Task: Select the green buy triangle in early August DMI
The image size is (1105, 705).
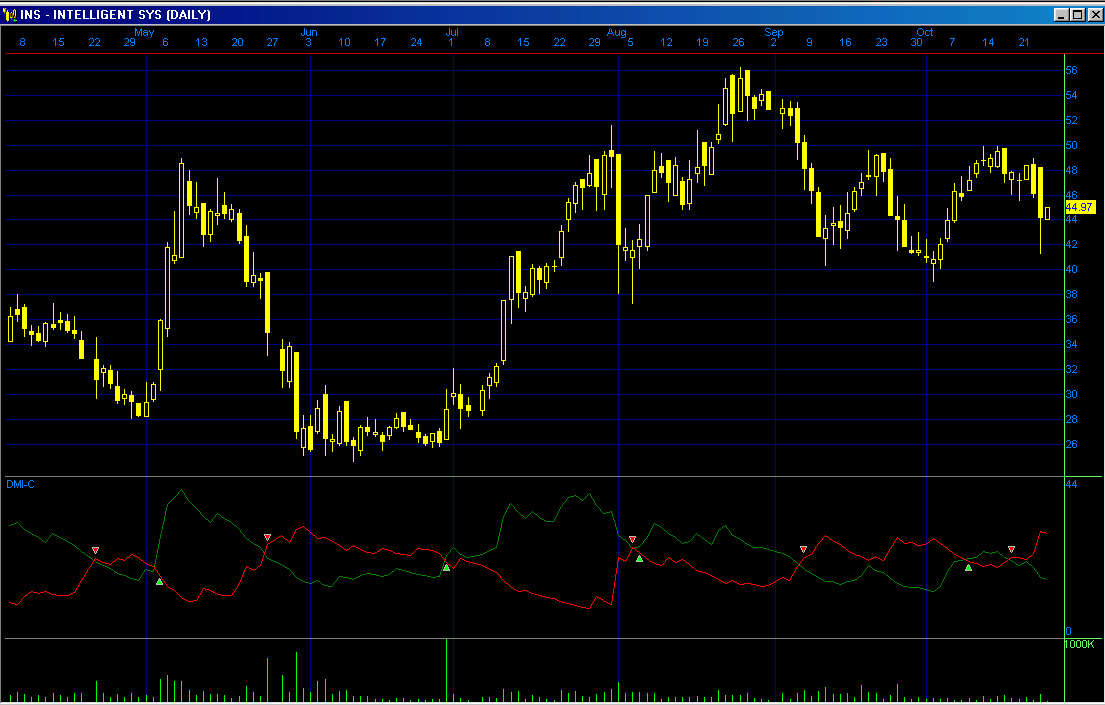Action: point(639,559)
